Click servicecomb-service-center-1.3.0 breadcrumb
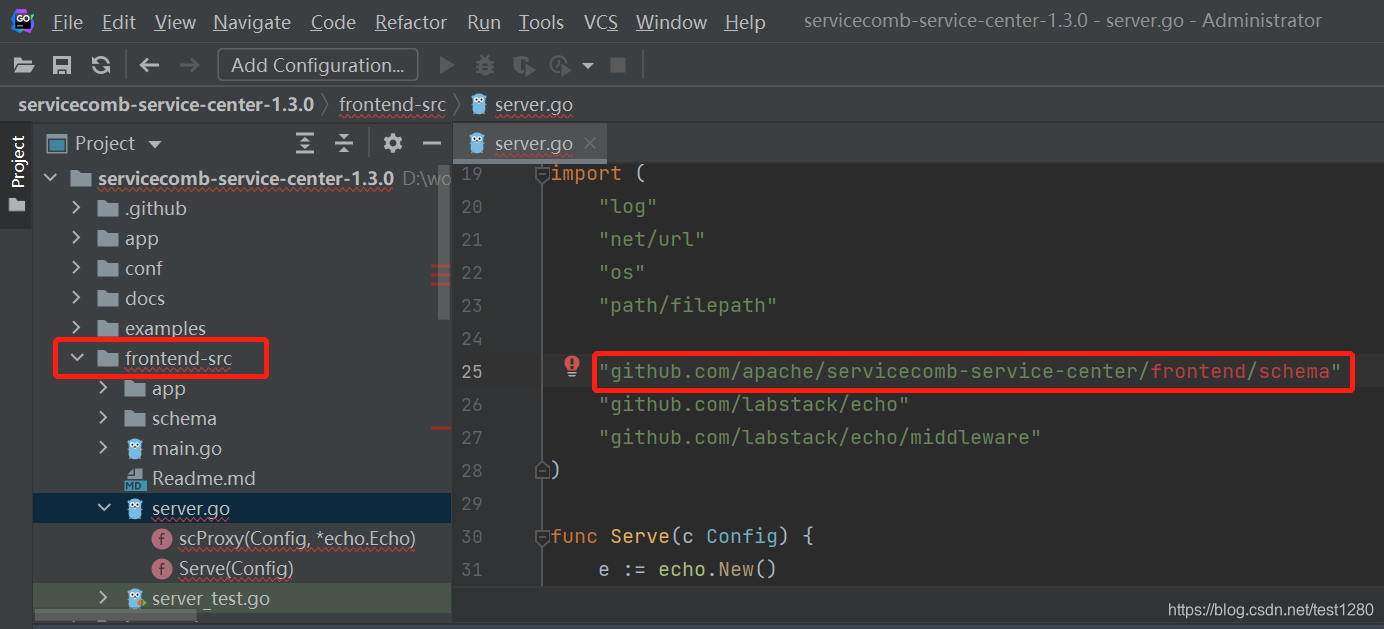 [166, 104]
